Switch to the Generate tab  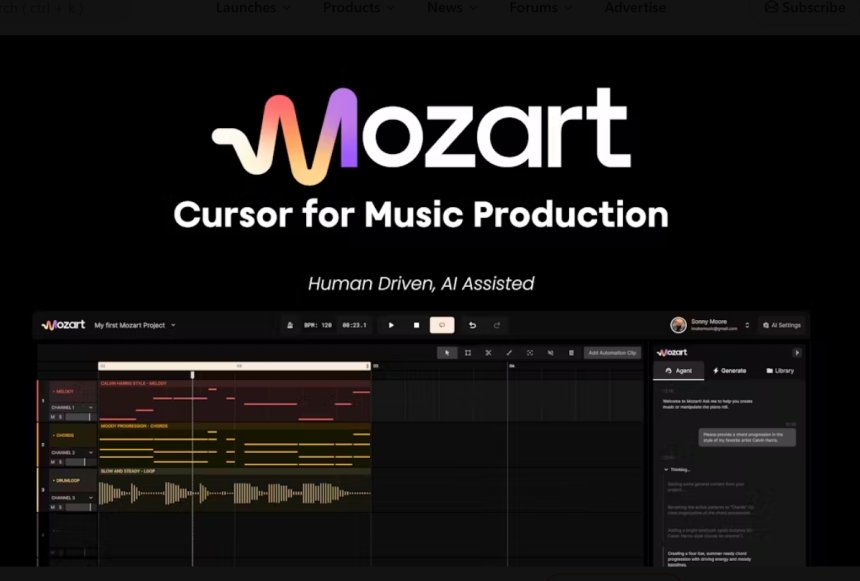click(x=729, y=371)
